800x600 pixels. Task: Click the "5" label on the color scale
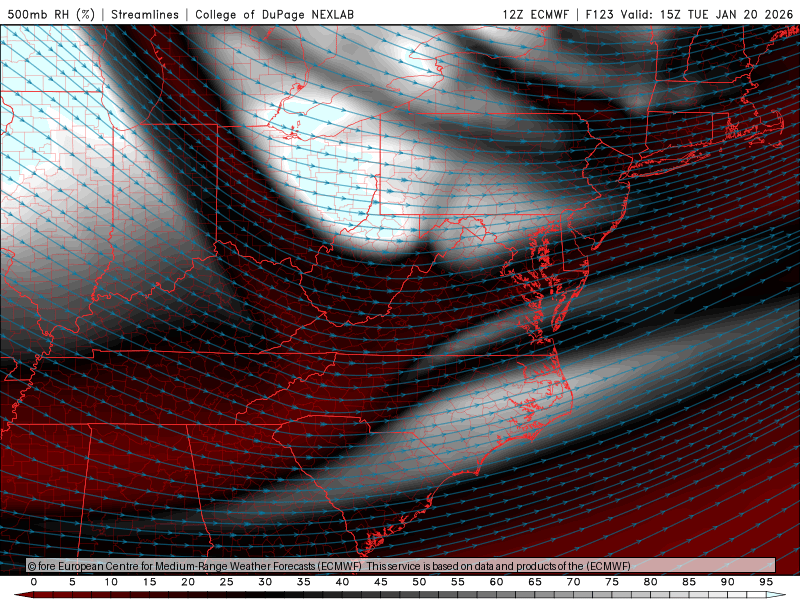[72, 582]
